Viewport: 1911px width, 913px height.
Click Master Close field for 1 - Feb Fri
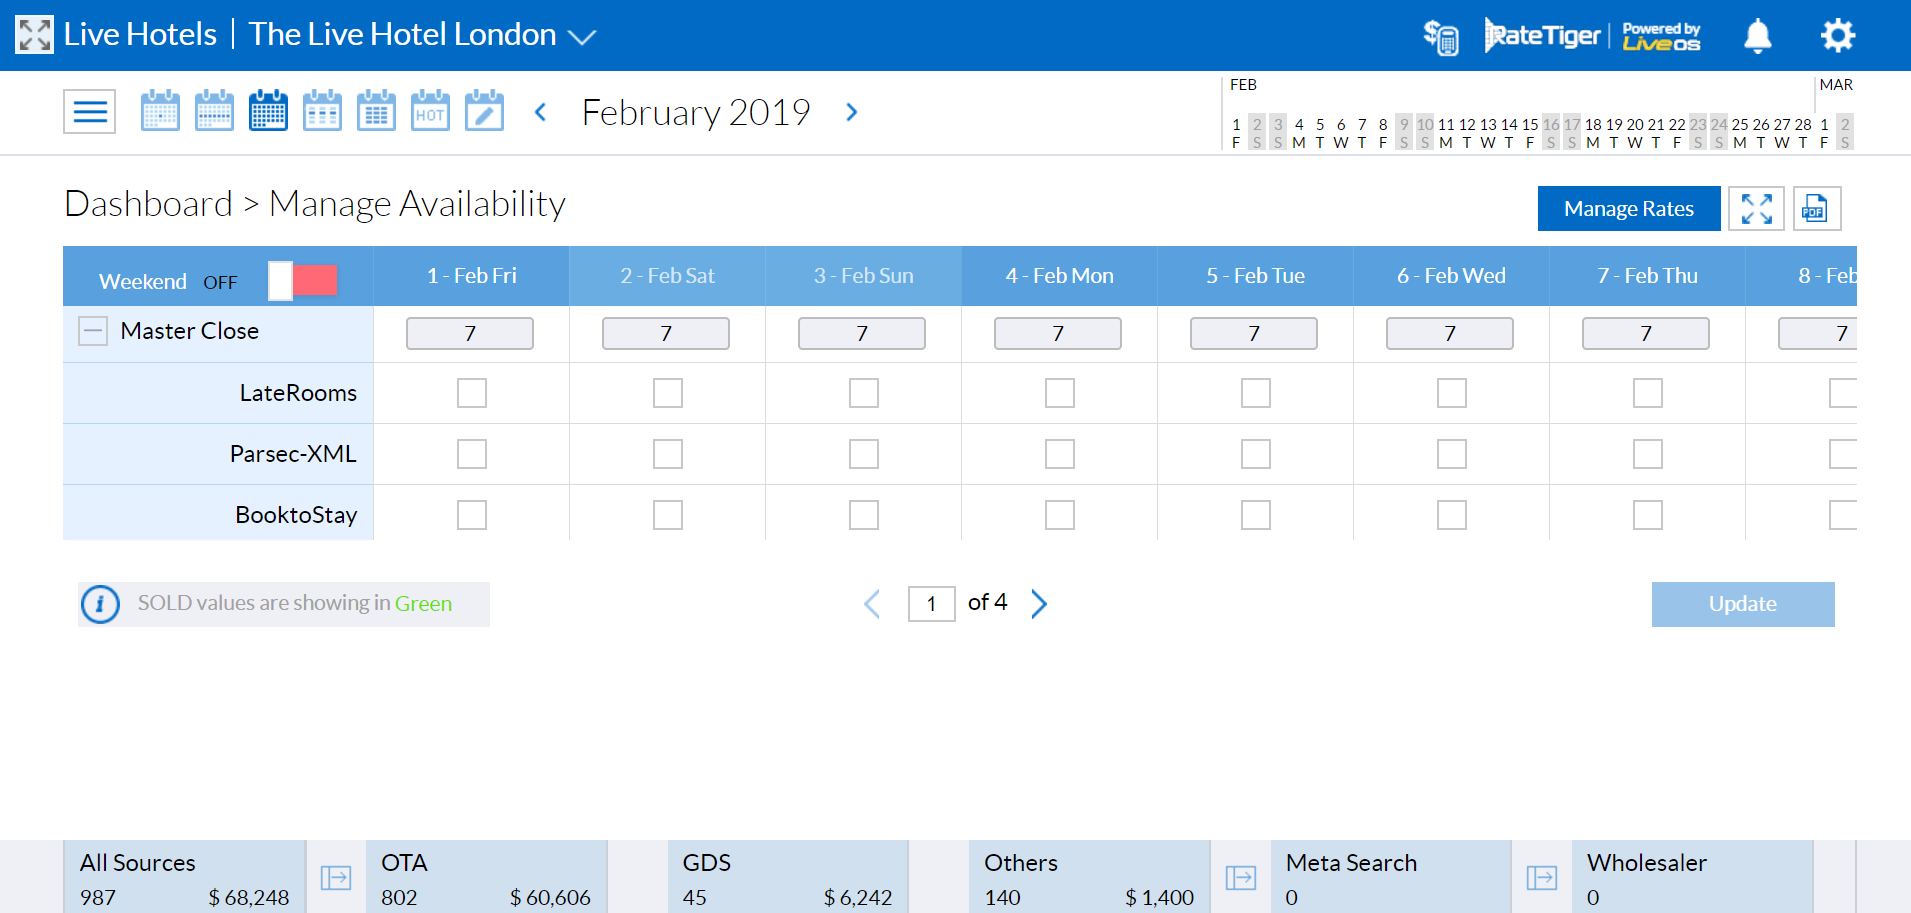(x=470, y=333)
